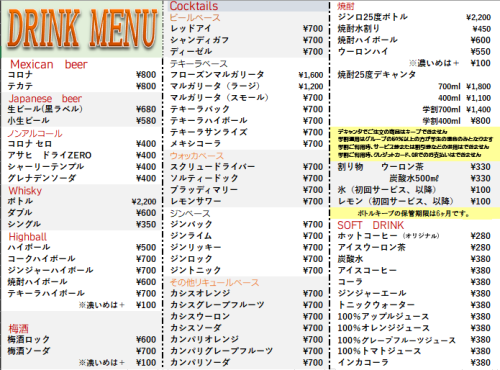Select the 'Whisky' heading

pos(25,191)
